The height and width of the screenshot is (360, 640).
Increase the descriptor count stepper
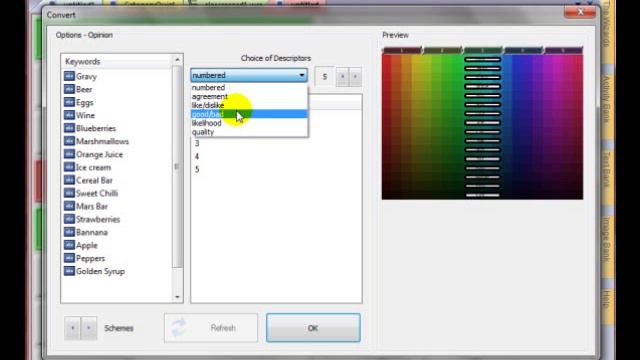(x=355, y=76)
